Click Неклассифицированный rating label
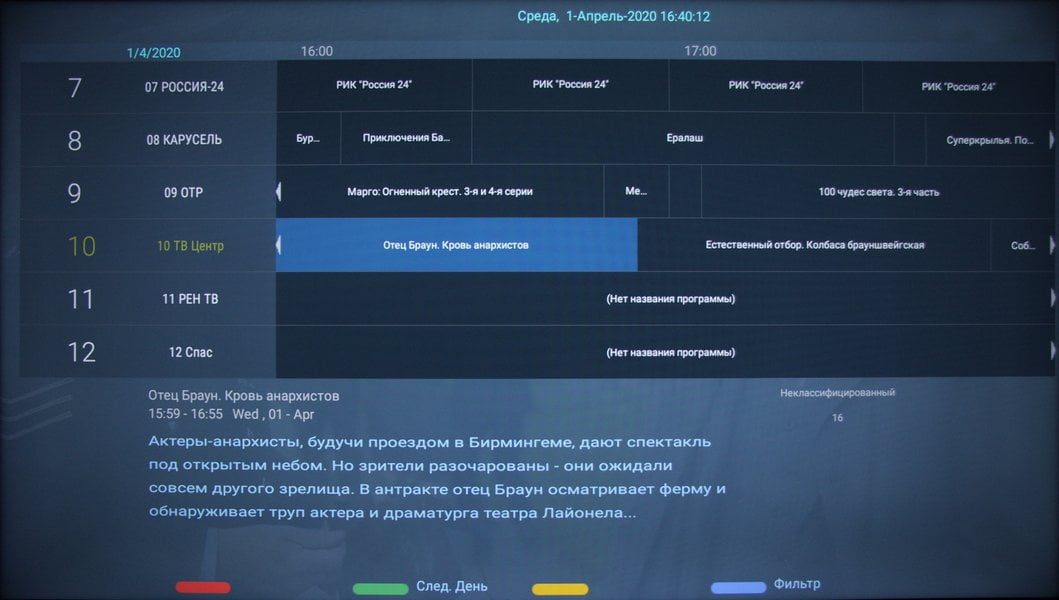Viewport: 1059px width, 600px height. (x=837, y=393)
